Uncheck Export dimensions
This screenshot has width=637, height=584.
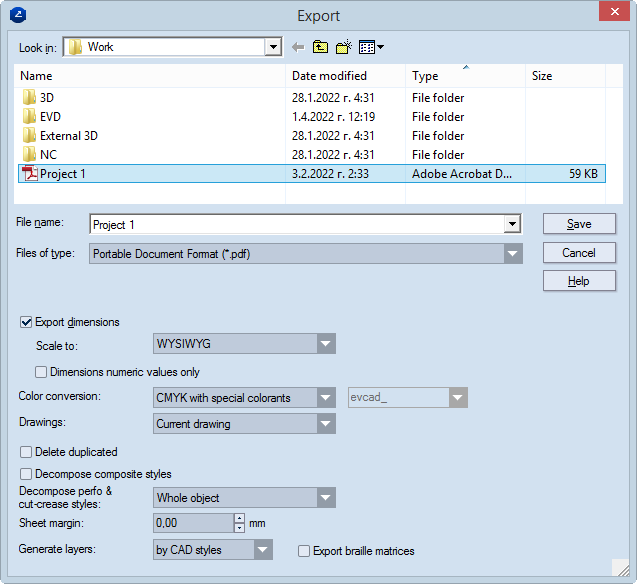[27, 323]
